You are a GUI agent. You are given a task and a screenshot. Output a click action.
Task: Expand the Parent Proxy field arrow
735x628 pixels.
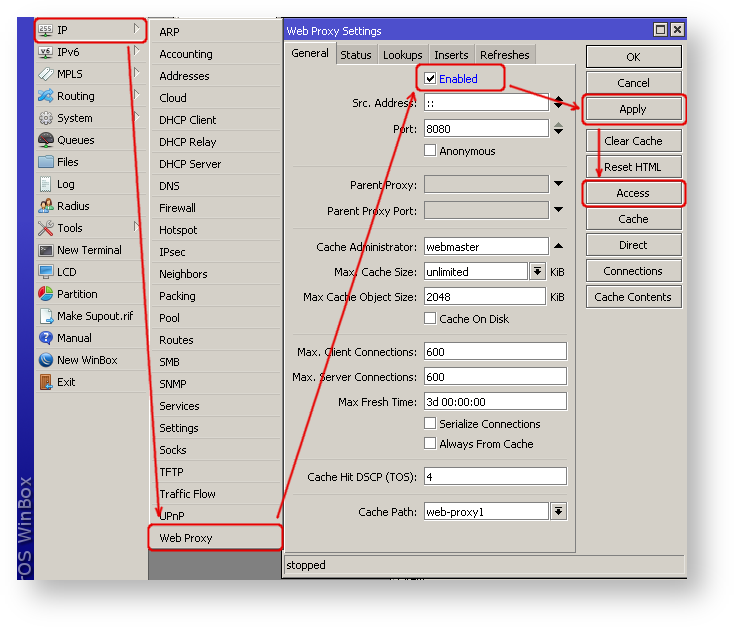point(558,185)
